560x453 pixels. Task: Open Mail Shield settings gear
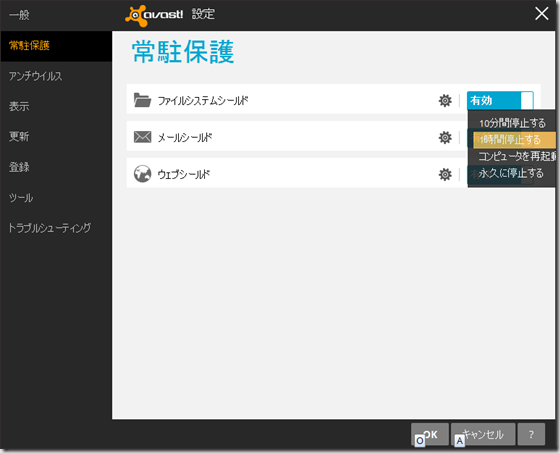click(x=445, y=138)
